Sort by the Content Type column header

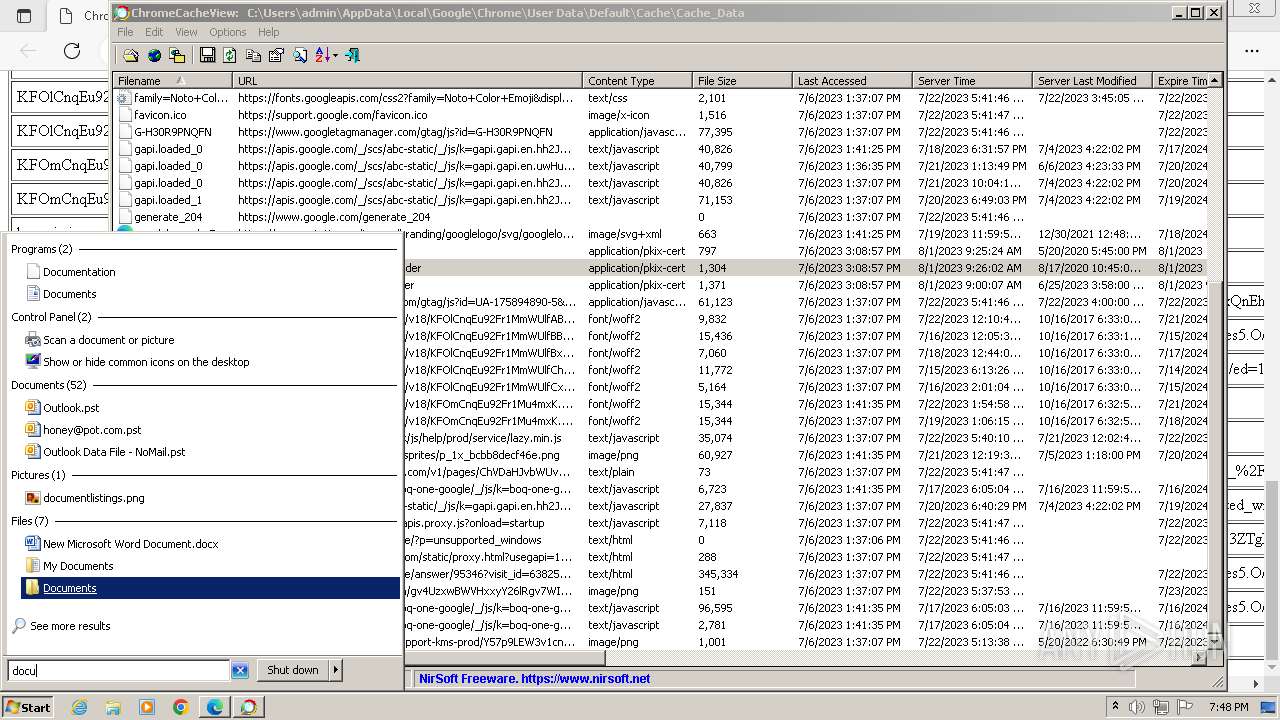tap(637, 81)
